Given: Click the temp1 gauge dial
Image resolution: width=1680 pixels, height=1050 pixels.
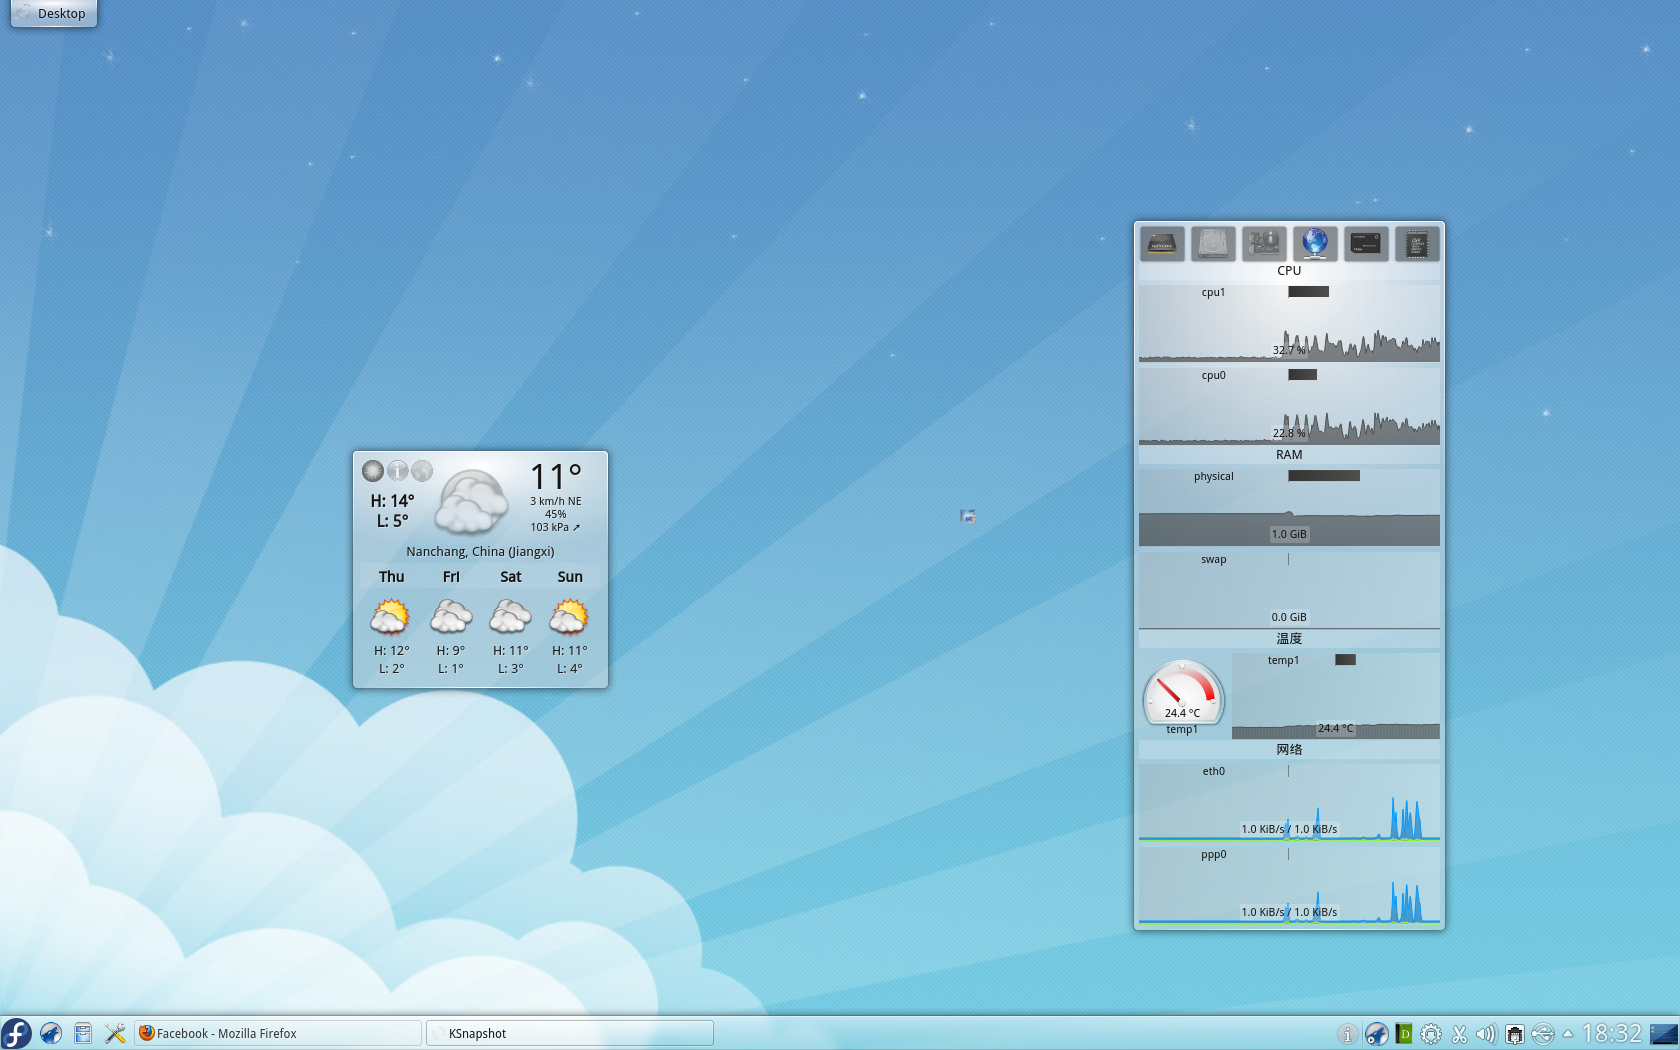Looking at the screenshot, I should 1183,692.
